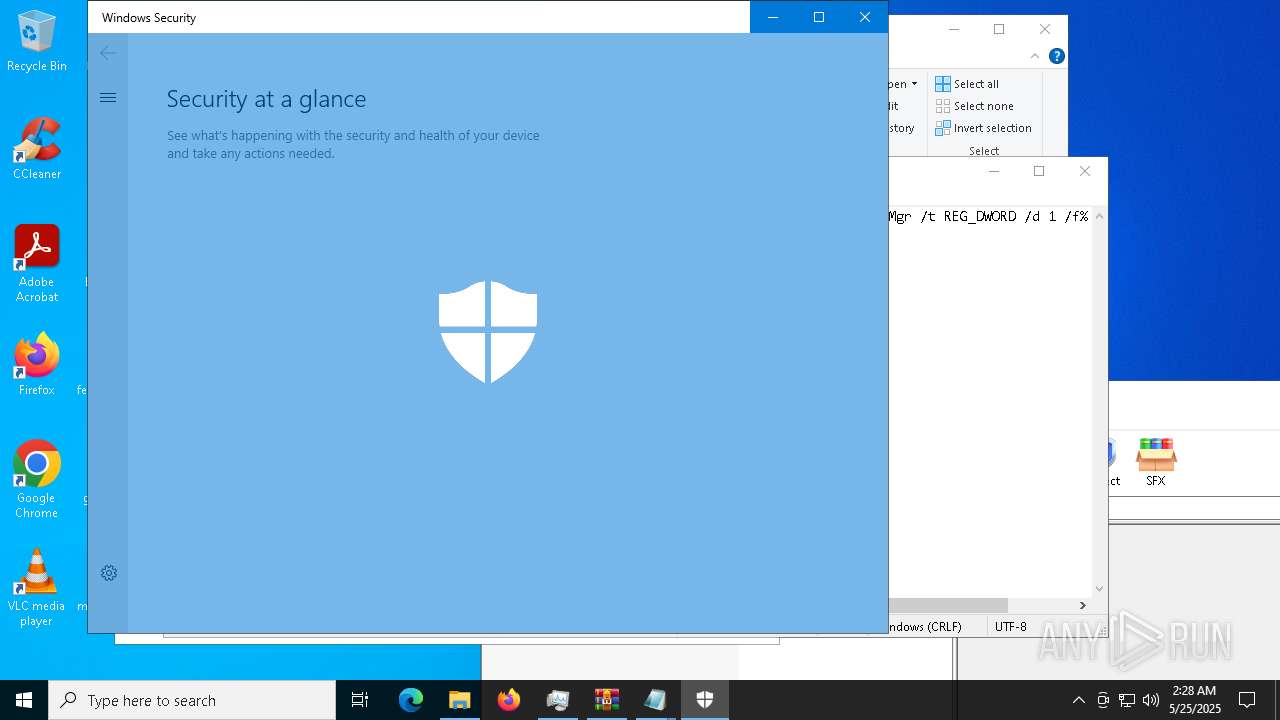This screenshot has width=1280, height=720.
Task: Switch to WinRAR on taskbar
Action: [x=607, y=700]
